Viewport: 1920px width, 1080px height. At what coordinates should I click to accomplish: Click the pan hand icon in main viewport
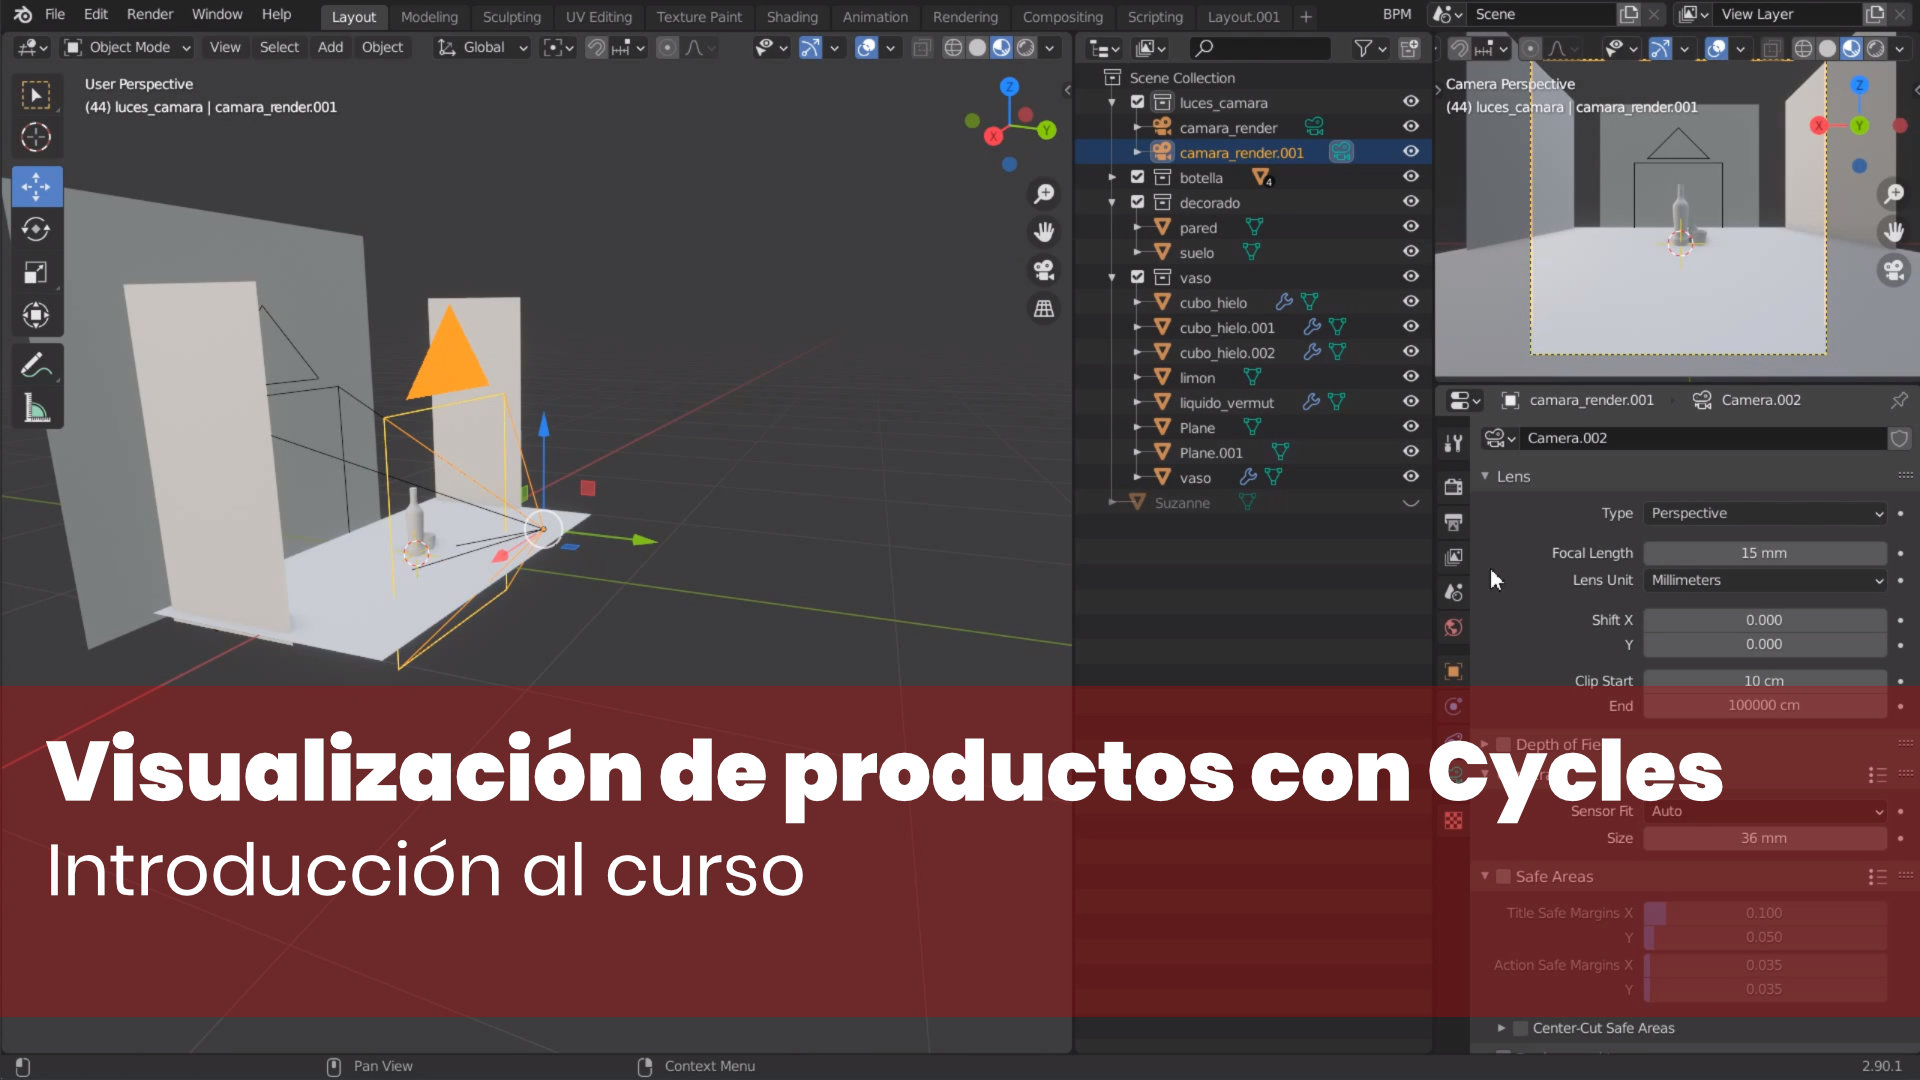click(1044, 232)
